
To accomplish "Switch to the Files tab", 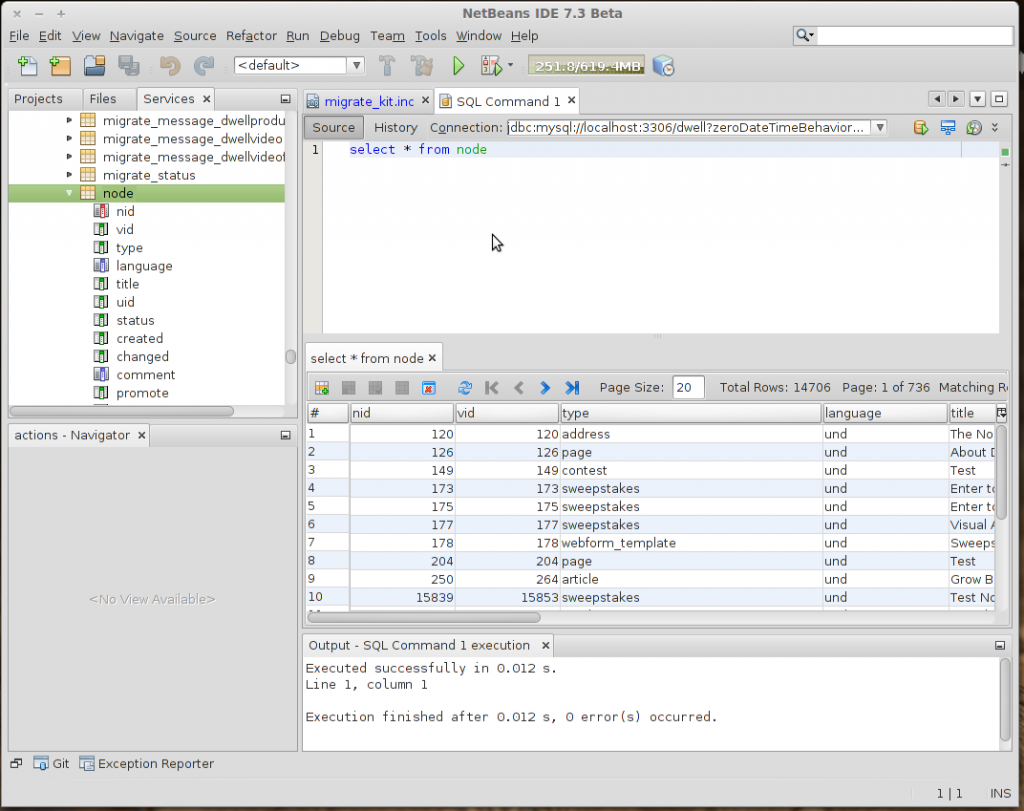I will pos(103,99).
